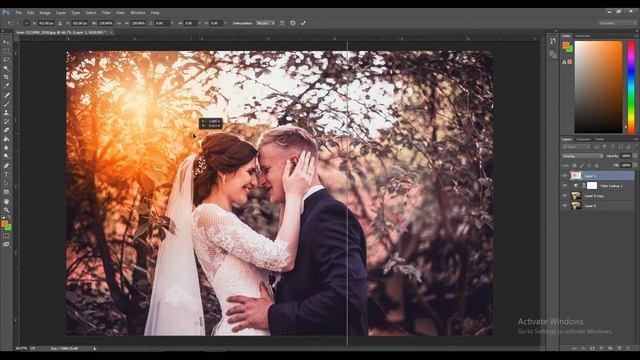Click the foreground color swatch in toolbar
Screen dimensions: 640x360
tap(4, 224)
